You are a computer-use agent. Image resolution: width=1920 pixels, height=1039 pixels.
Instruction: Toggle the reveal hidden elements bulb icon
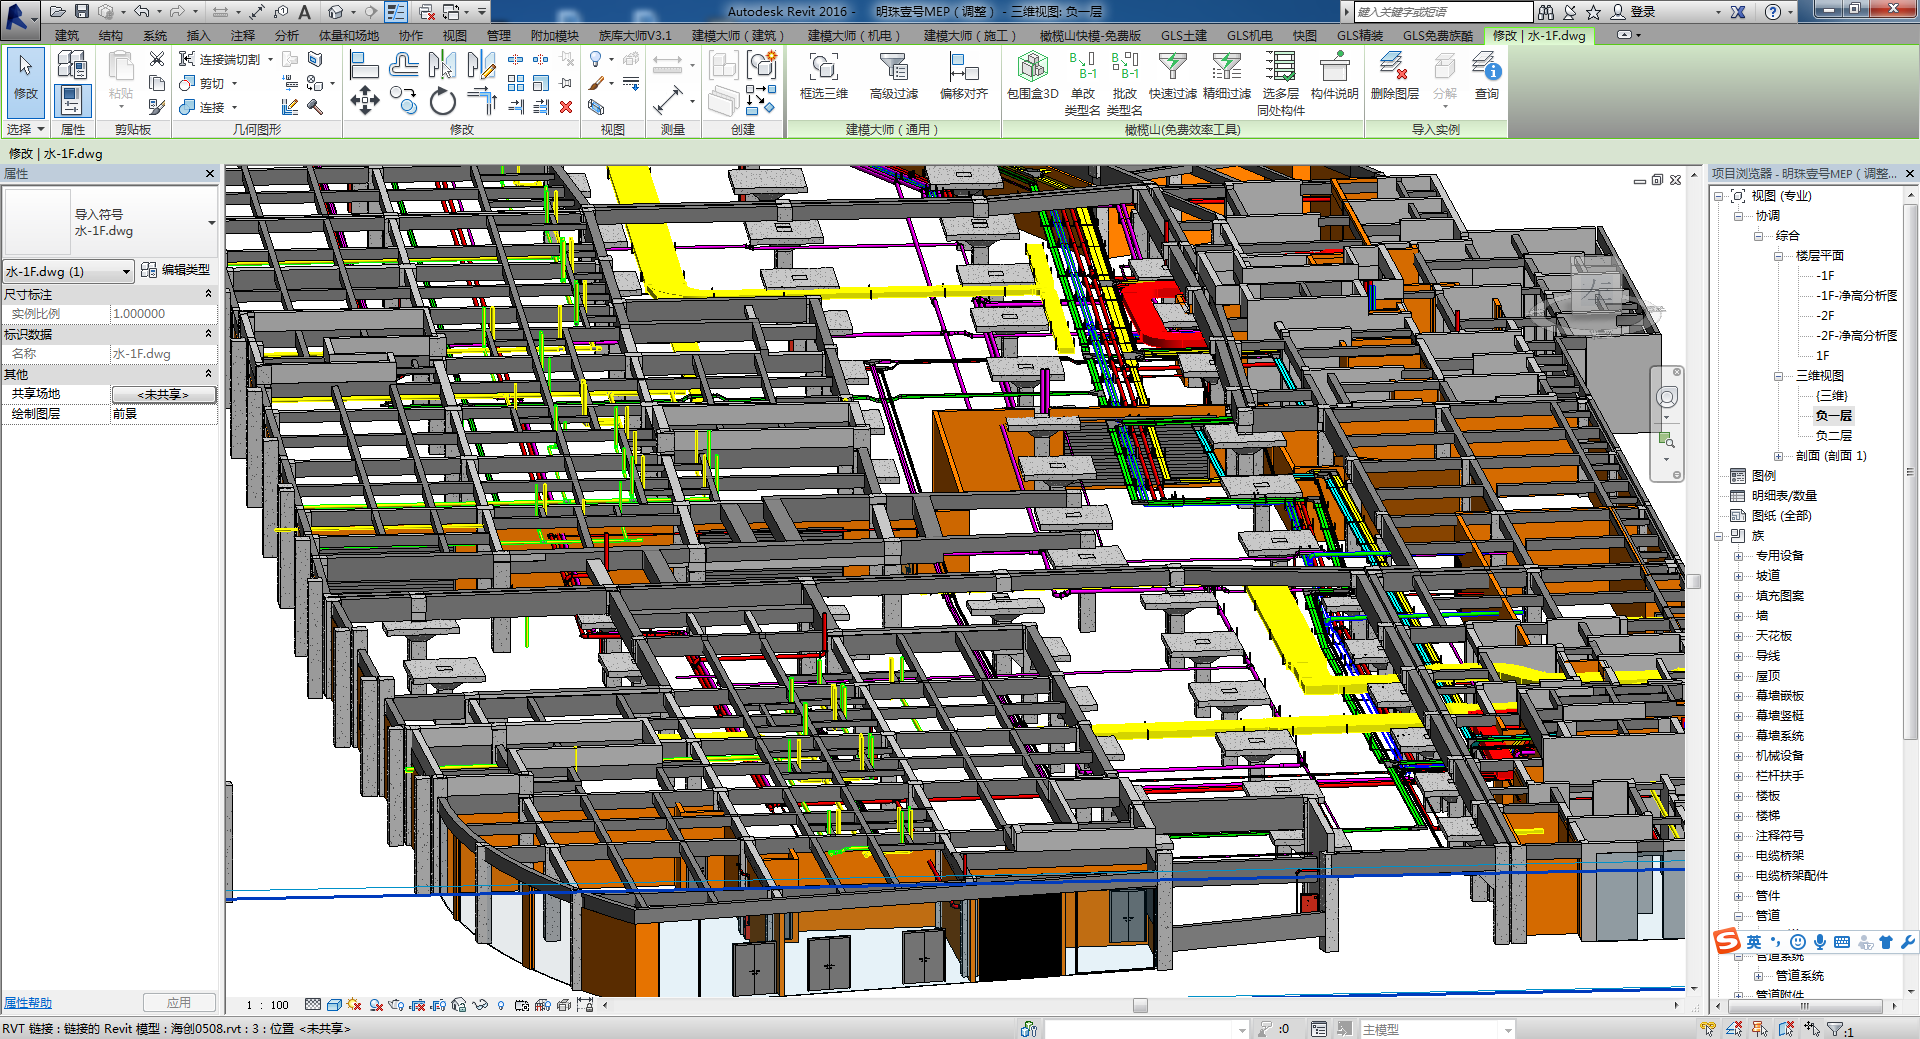(x=501, y=1005)
